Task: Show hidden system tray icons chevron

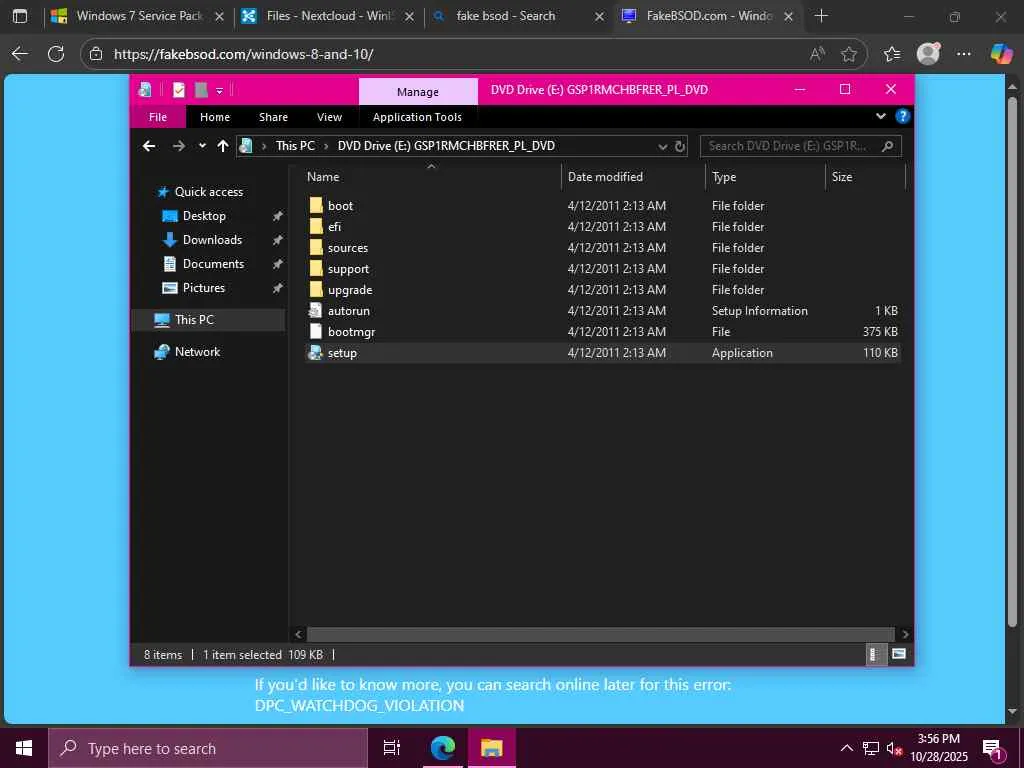Action: tap(846, 748)
